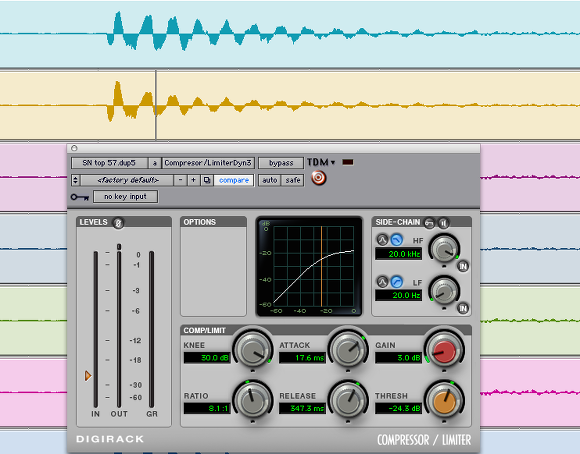
Task: Click the OUT meter clip indicator
Action: [119, 246]
